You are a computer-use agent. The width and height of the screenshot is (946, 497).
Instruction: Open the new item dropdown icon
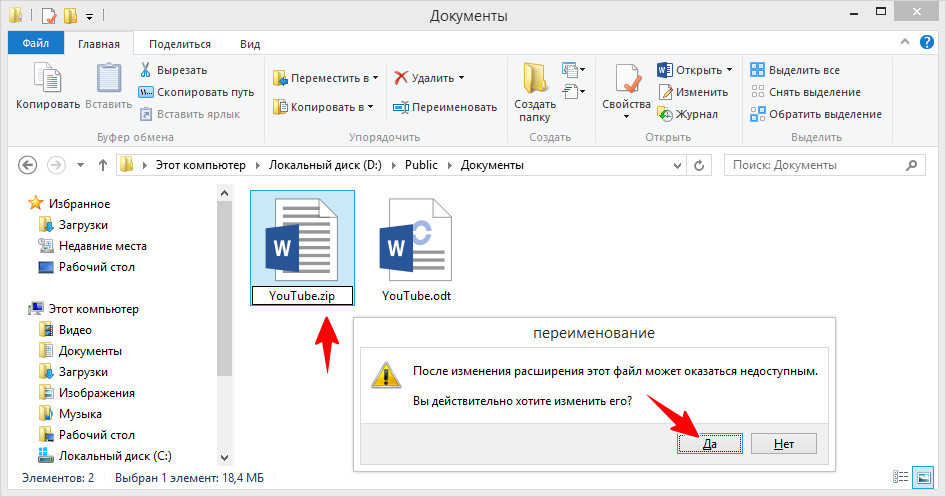(x=573, y=70)
